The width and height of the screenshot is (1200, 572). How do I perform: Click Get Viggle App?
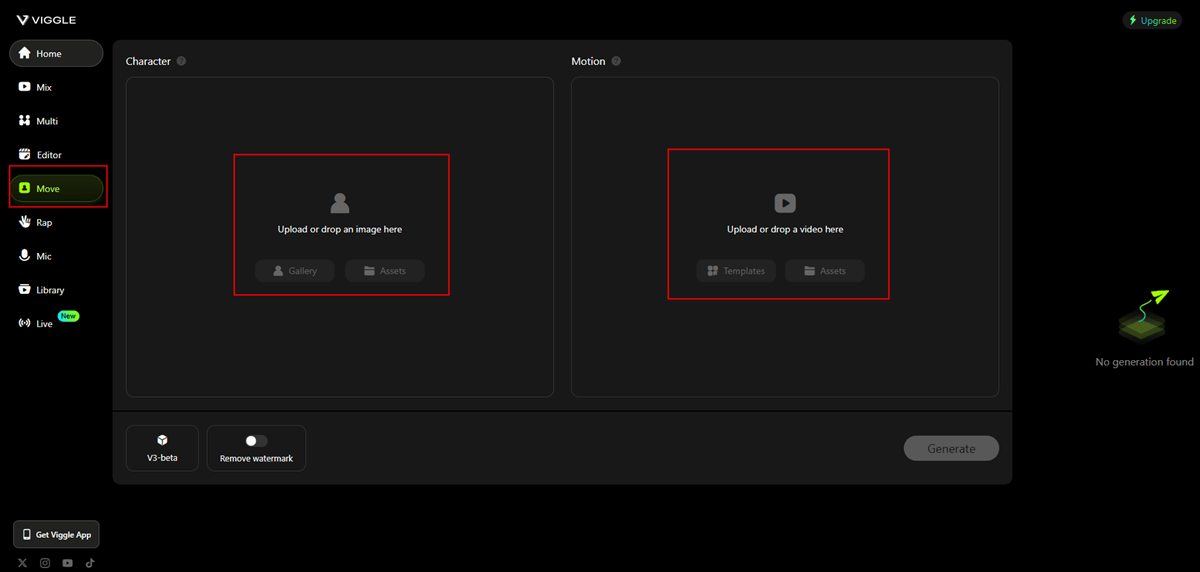pyautogui.click(x=56, y=534)
